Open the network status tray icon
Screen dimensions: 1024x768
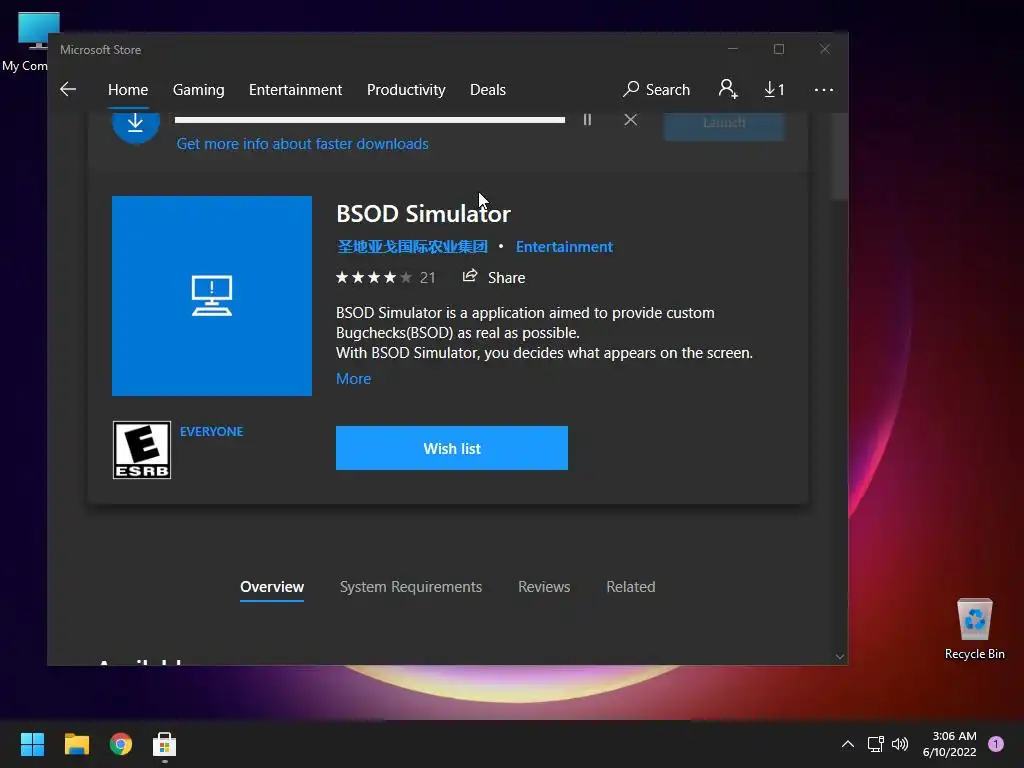(875, 744)
